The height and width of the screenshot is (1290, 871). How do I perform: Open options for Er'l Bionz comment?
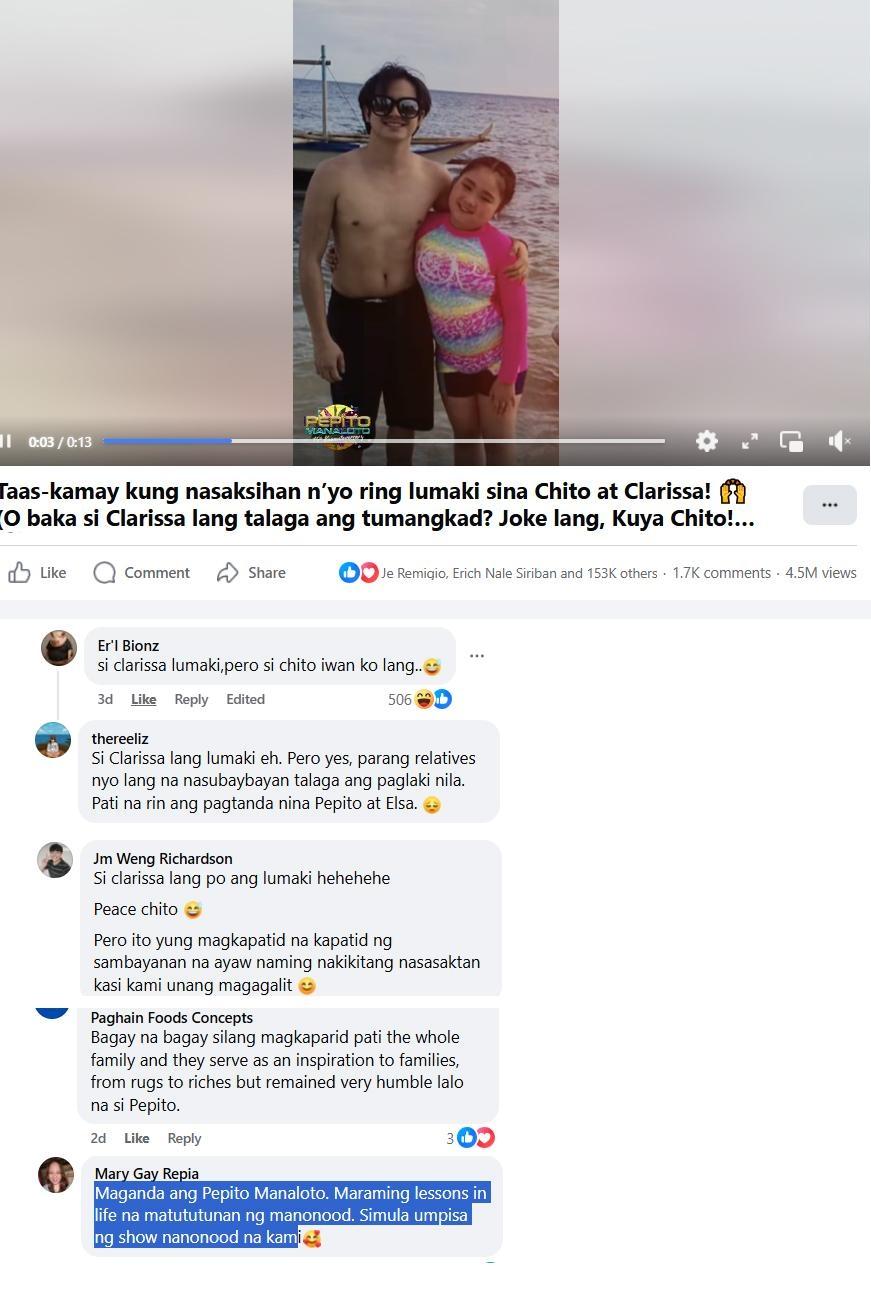(477, 656)
